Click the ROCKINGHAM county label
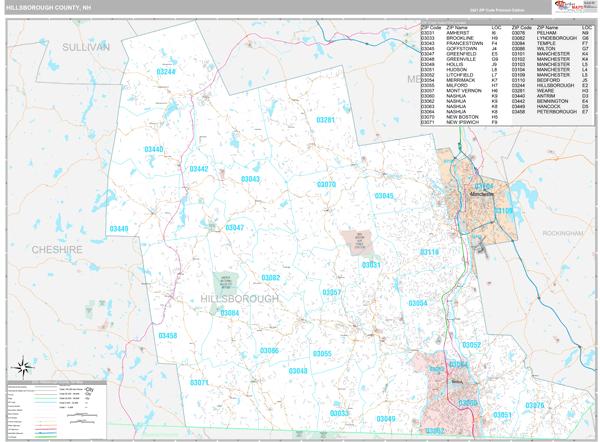This screenshot has width=600, height=442. (563, 233)
